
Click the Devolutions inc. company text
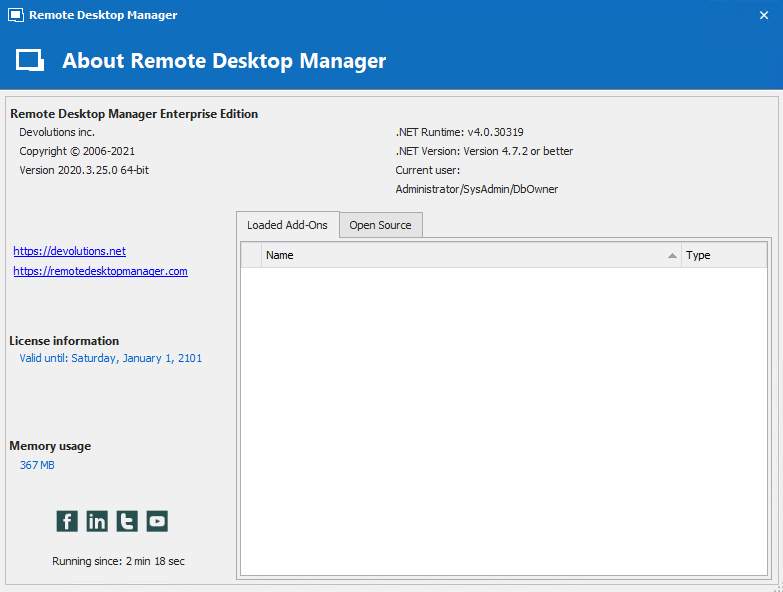point(57,132)
